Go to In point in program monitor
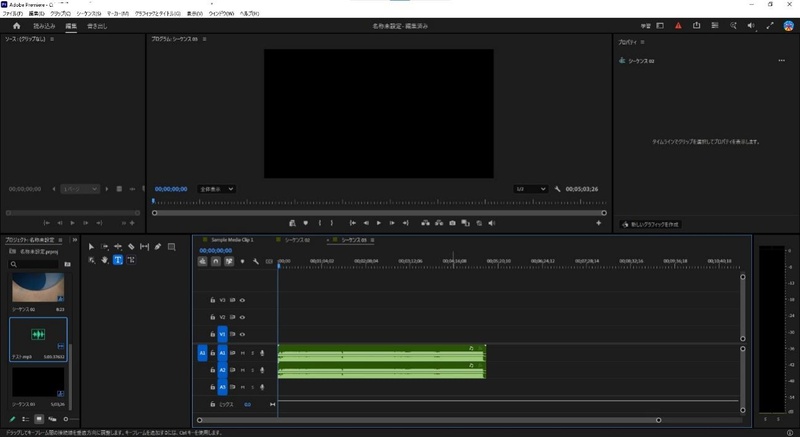Screen dimensions: 800x437 352,223
